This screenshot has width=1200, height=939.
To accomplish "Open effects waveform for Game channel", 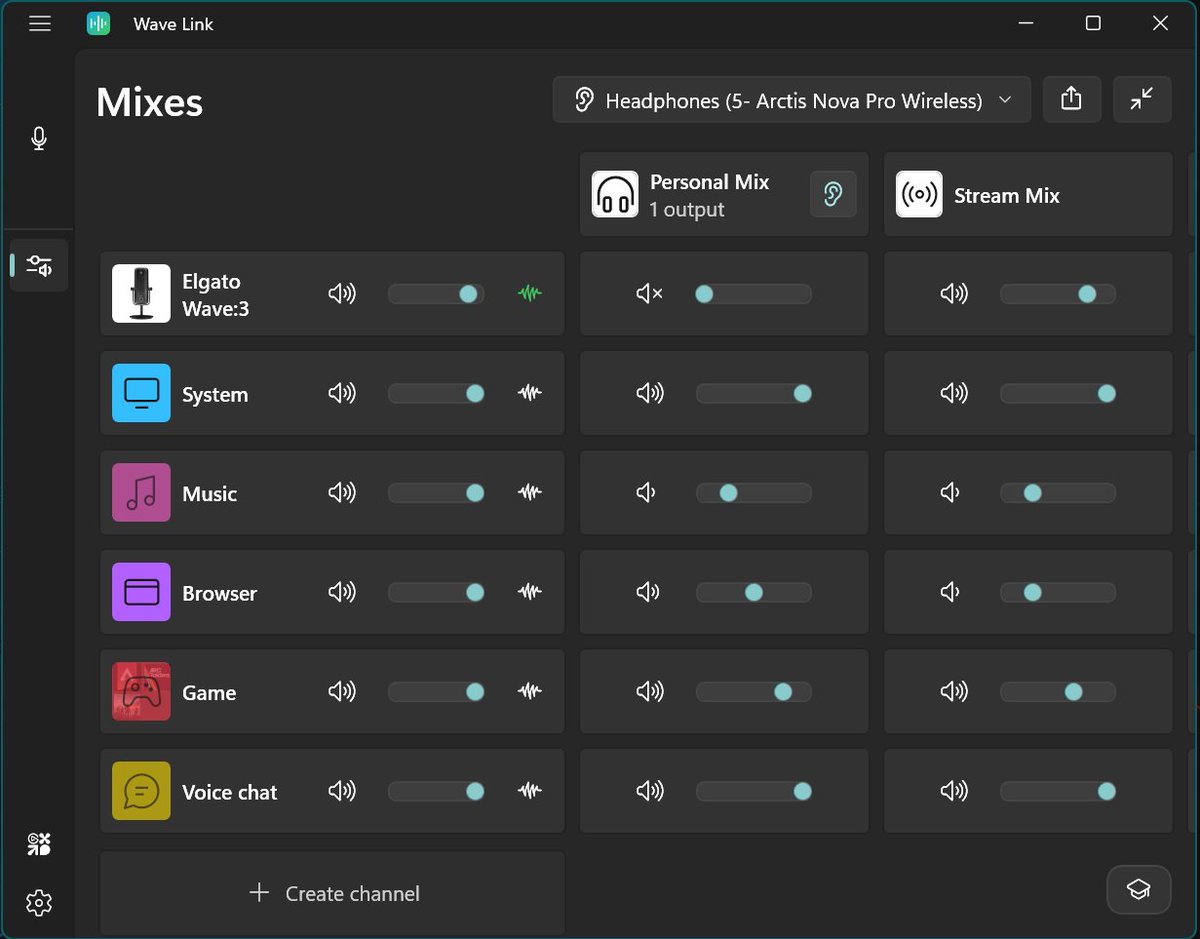I will point(530,691).
